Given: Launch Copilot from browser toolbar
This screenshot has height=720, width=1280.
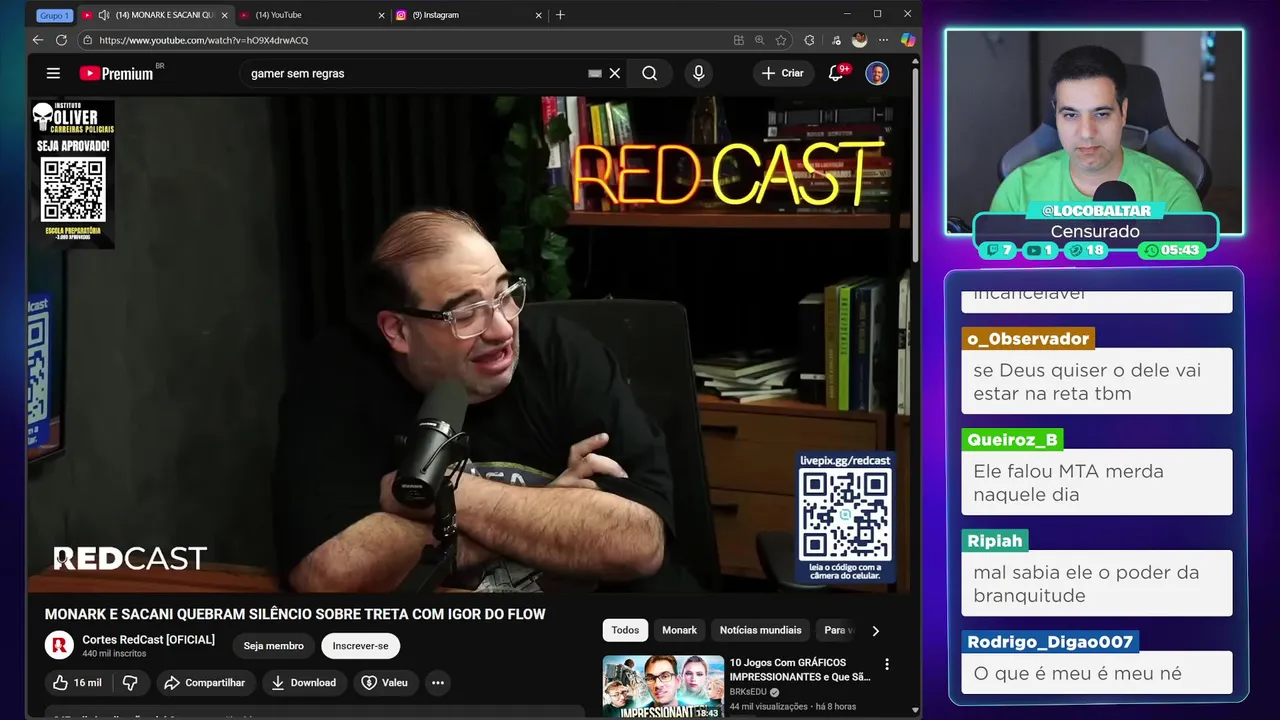Looking at the screenshot, I should pyautogui.click(x=907, y=40).
